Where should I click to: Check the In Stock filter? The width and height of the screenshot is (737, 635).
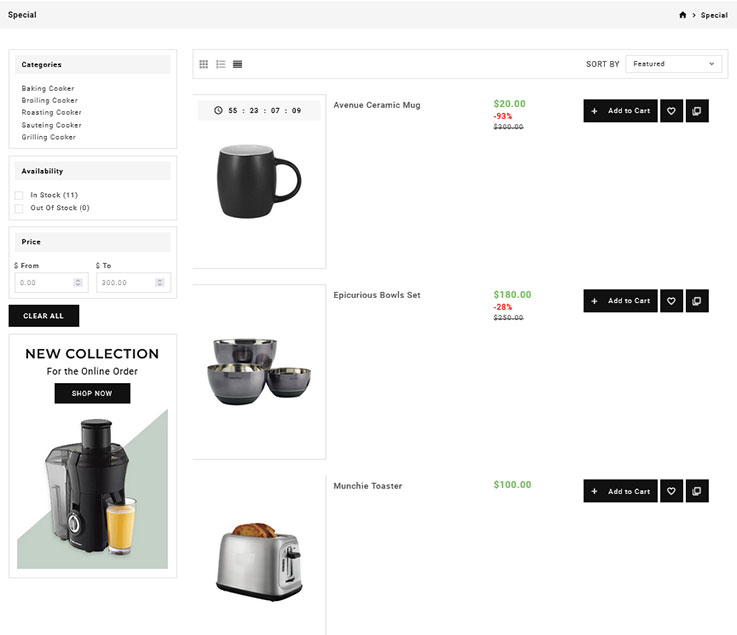click(19, 195)
